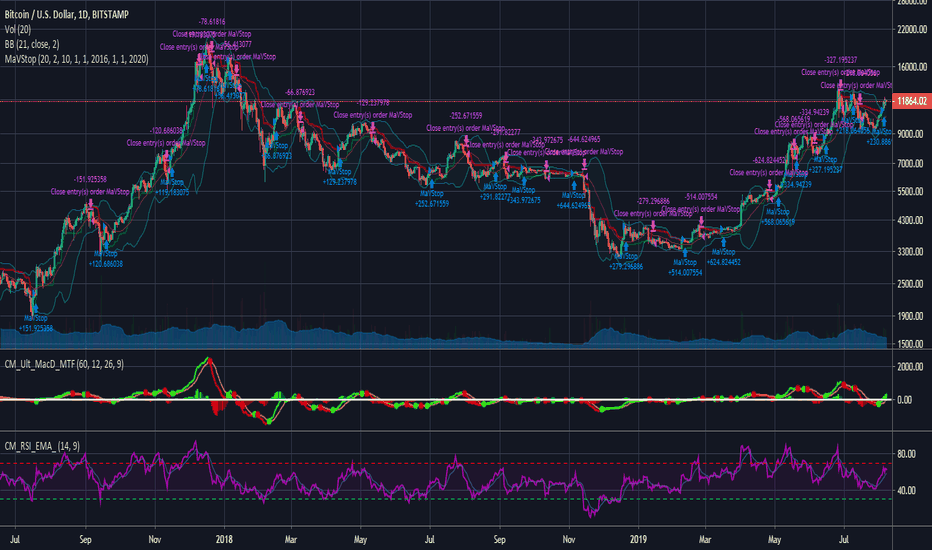Click the 9000.00 price axis value
The image size is (932, 550).
[912, 134]
